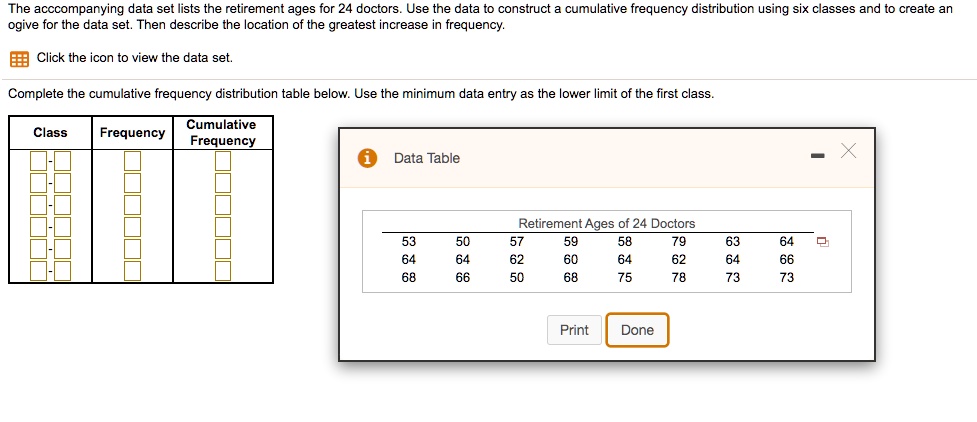Focus the fifth row Cumulative Frequency box
Viewport: 977px width, 422px height.
click(222, 248)
